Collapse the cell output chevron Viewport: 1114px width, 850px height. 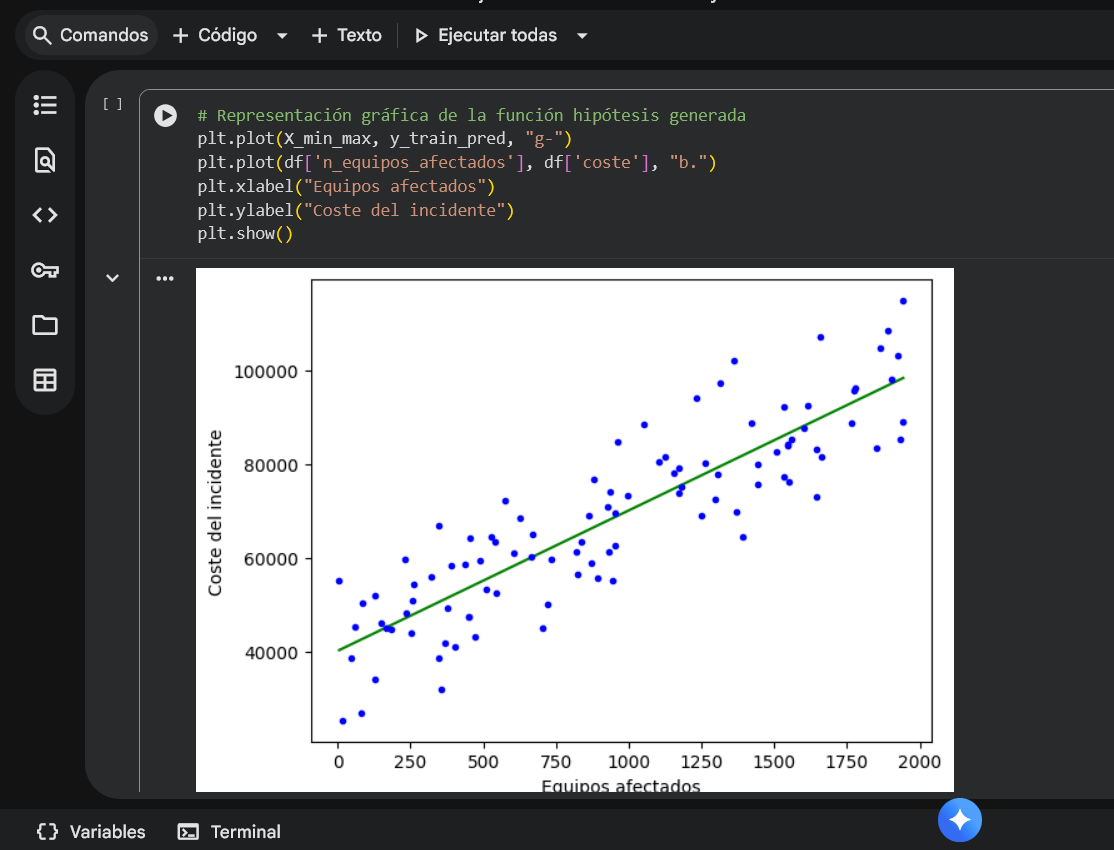[112, 278]
